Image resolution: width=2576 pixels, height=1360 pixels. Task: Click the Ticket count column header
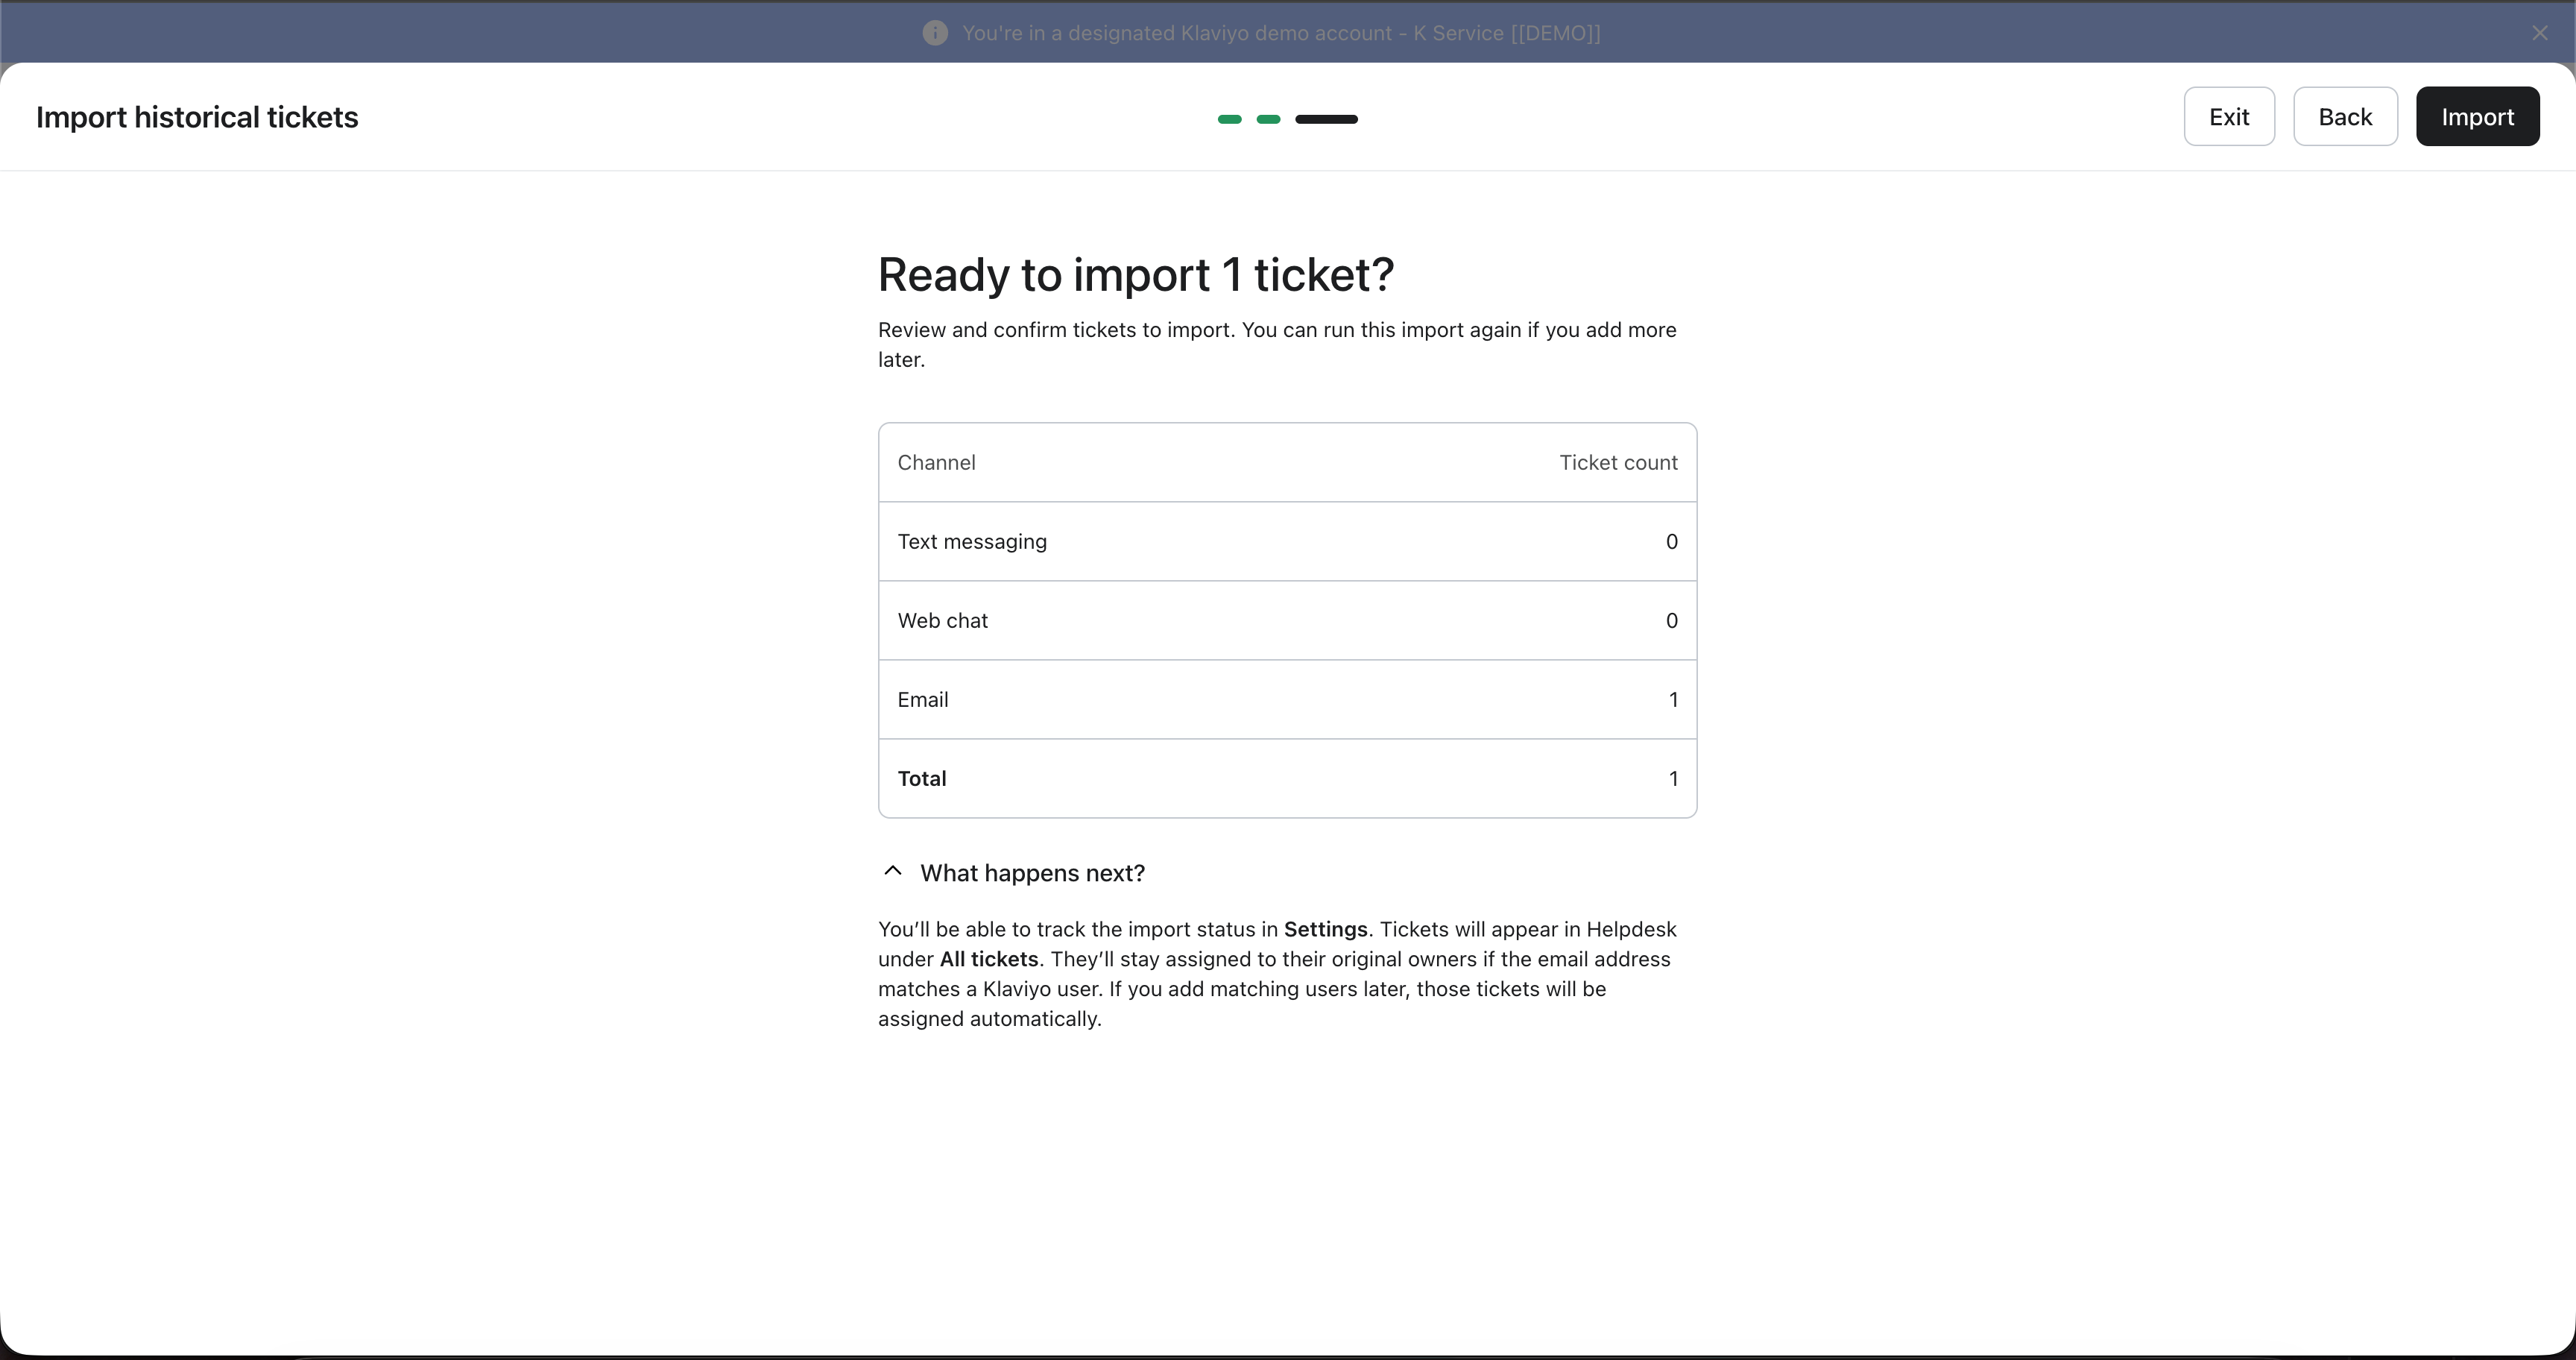[x=1618, y=463]
